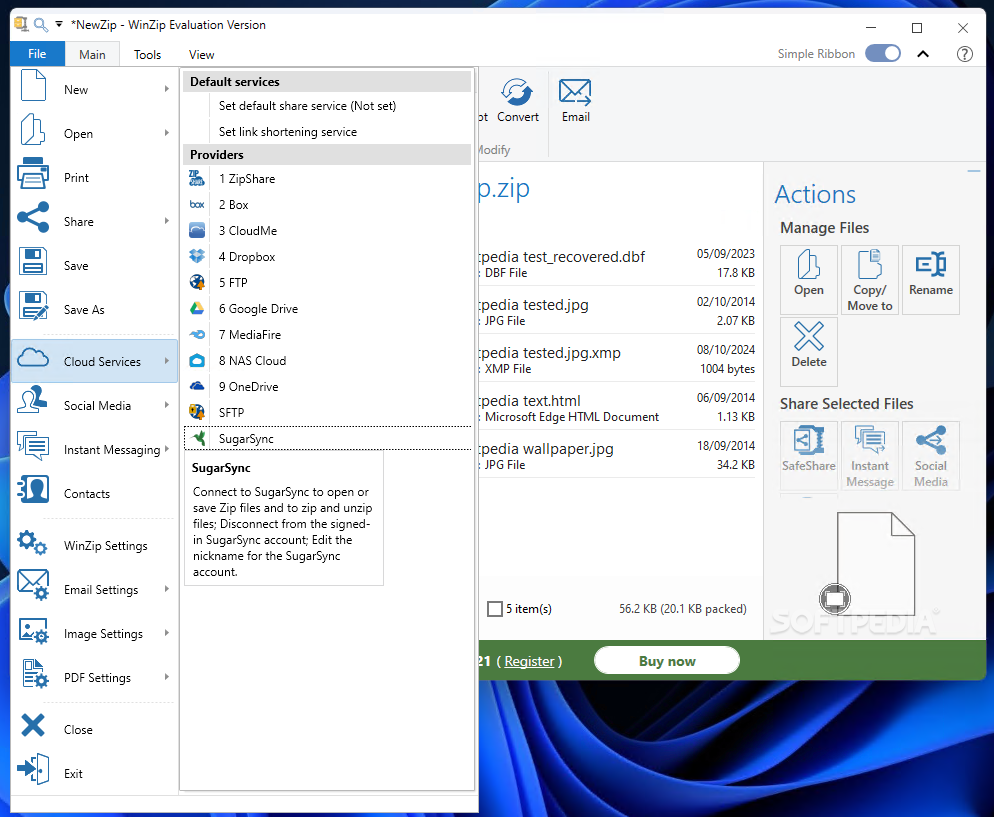Toggle the Simple Ribbon switch
This screenshot has width=994, height=817.
point(883,53)
